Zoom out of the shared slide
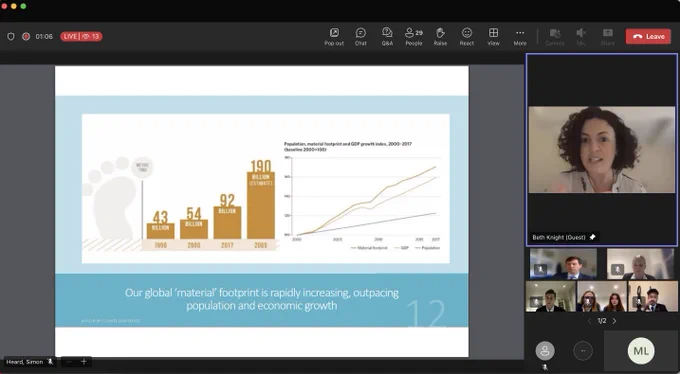The height and width of the screenshot is (374, 680). coord(69,361)
